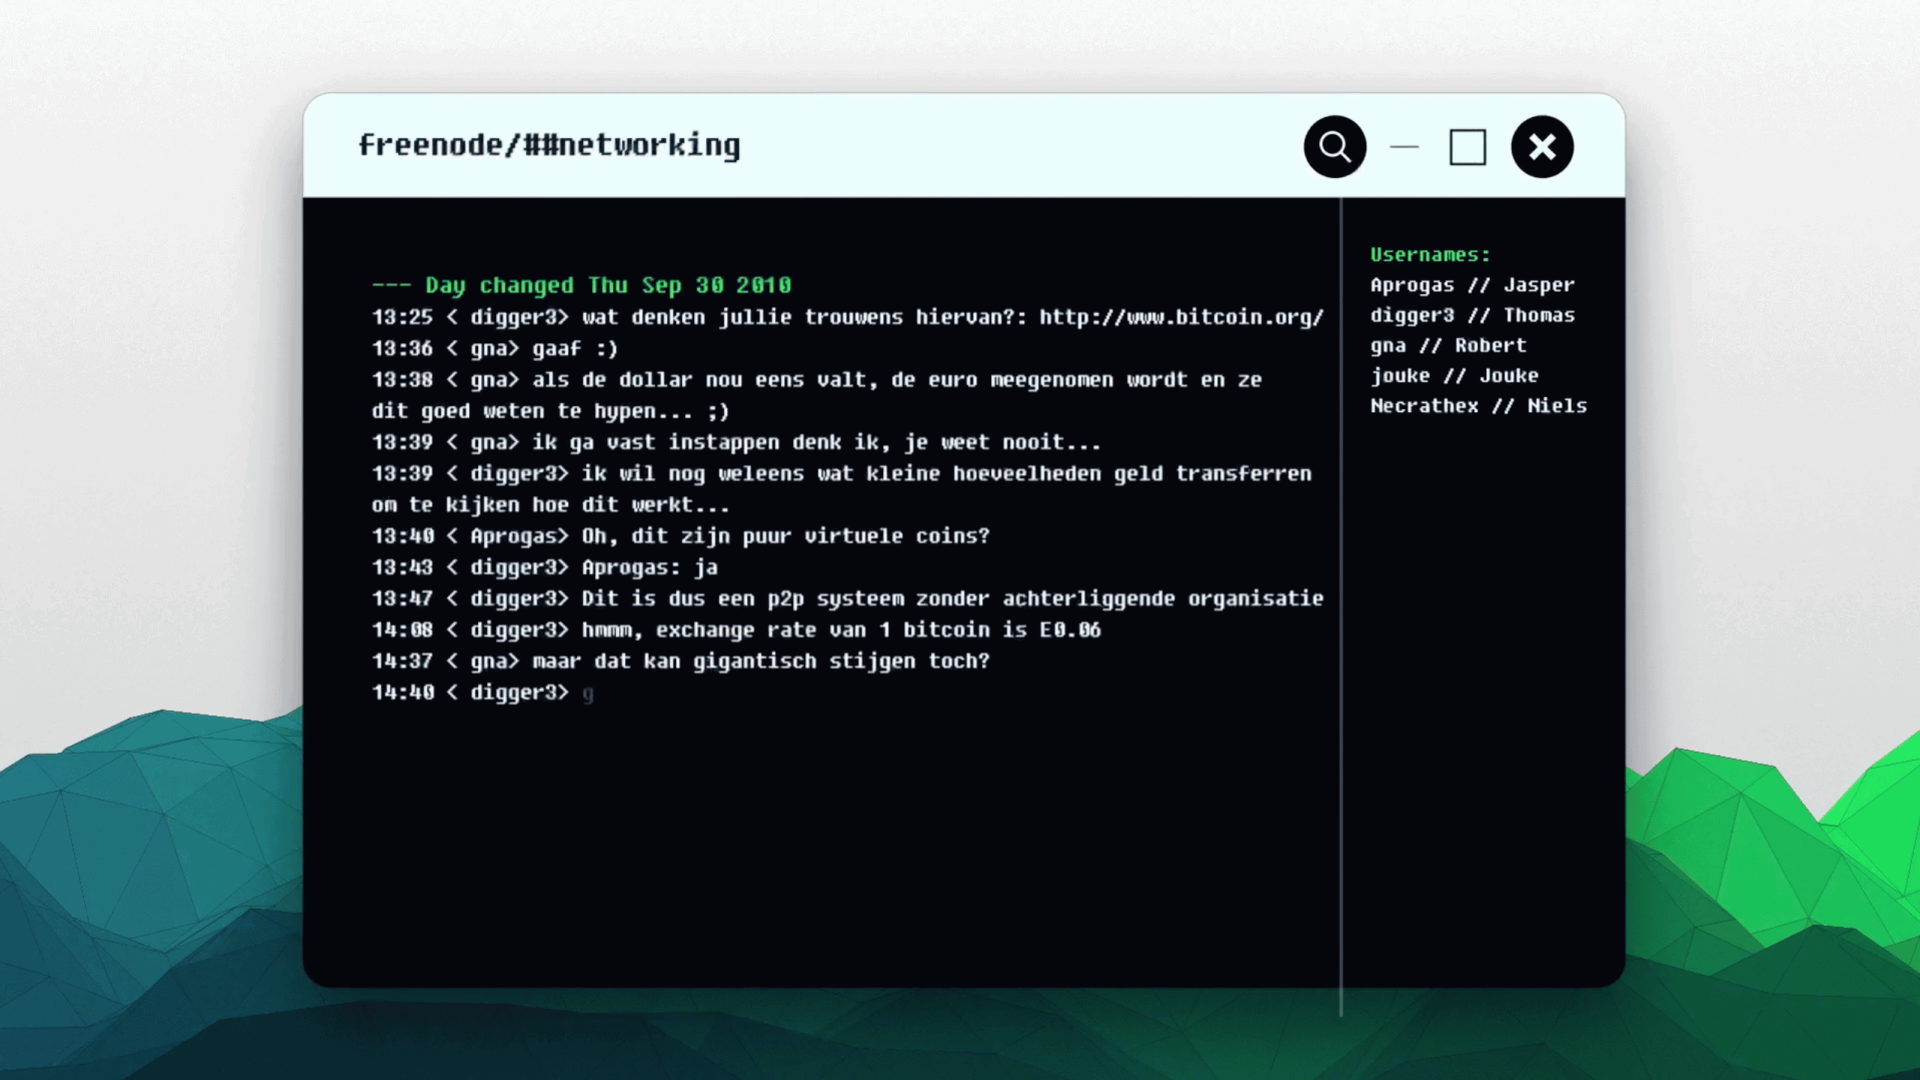Click gna nickname in the 14:37 message
Screen dimensions: 1920x1080
489,661
